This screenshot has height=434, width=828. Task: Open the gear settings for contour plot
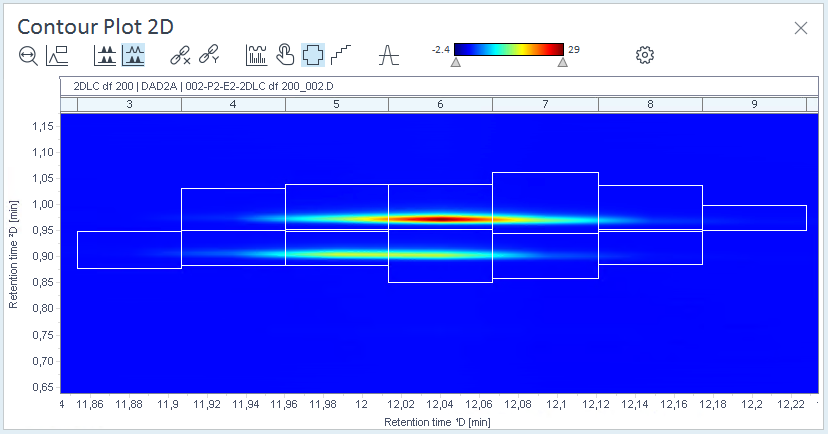(645, 55)
